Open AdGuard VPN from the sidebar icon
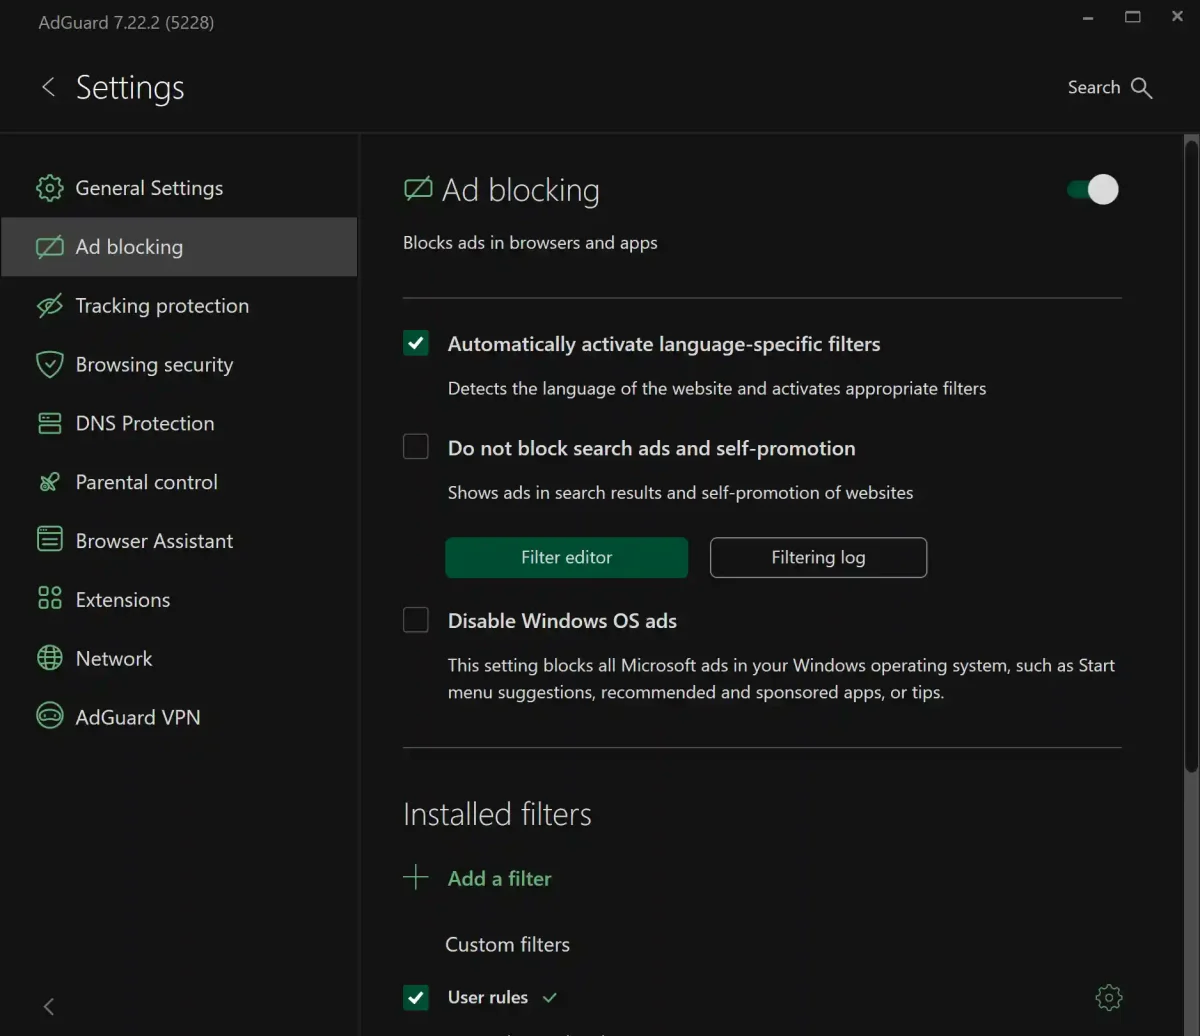 tap(48, 717)
